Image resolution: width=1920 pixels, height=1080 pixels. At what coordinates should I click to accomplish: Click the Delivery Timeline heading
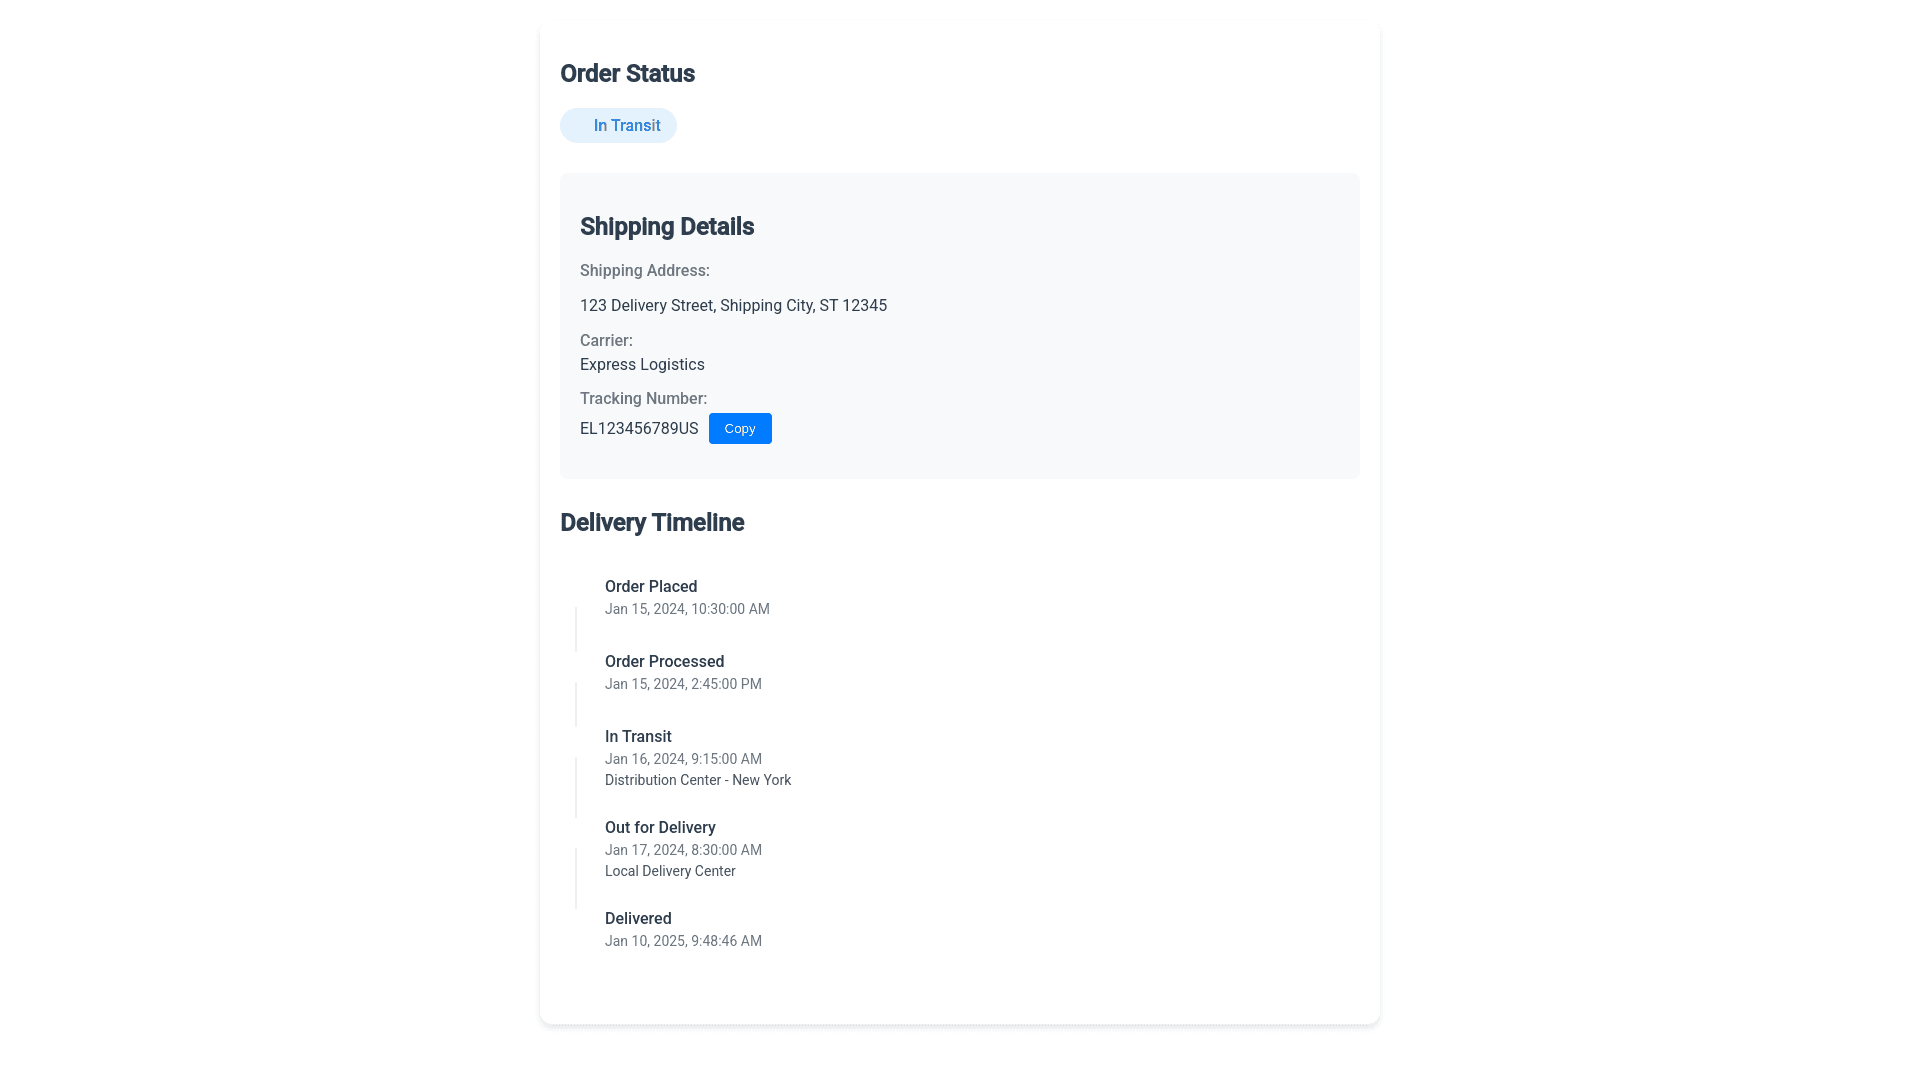(651, 522)
